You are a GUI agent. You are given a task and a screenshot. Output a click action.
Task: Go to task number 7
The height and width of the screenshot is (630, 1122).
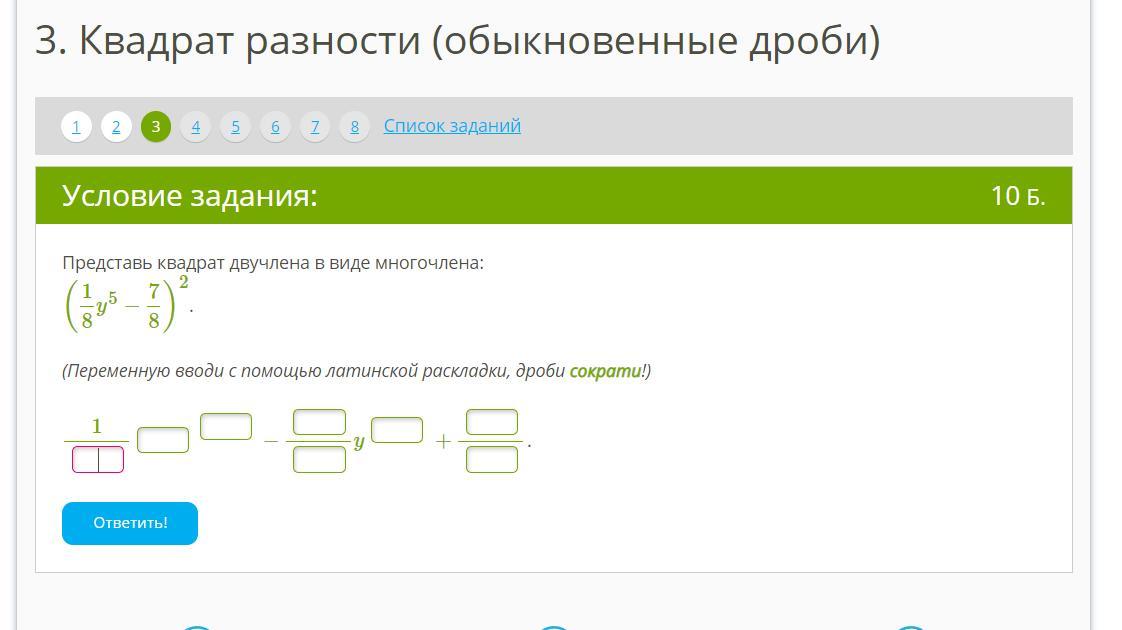[315, 127]
